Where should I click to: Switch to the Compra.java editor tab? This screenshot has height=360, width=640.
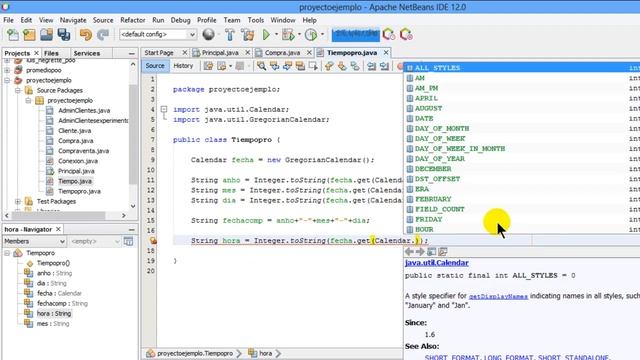[282, 53]
